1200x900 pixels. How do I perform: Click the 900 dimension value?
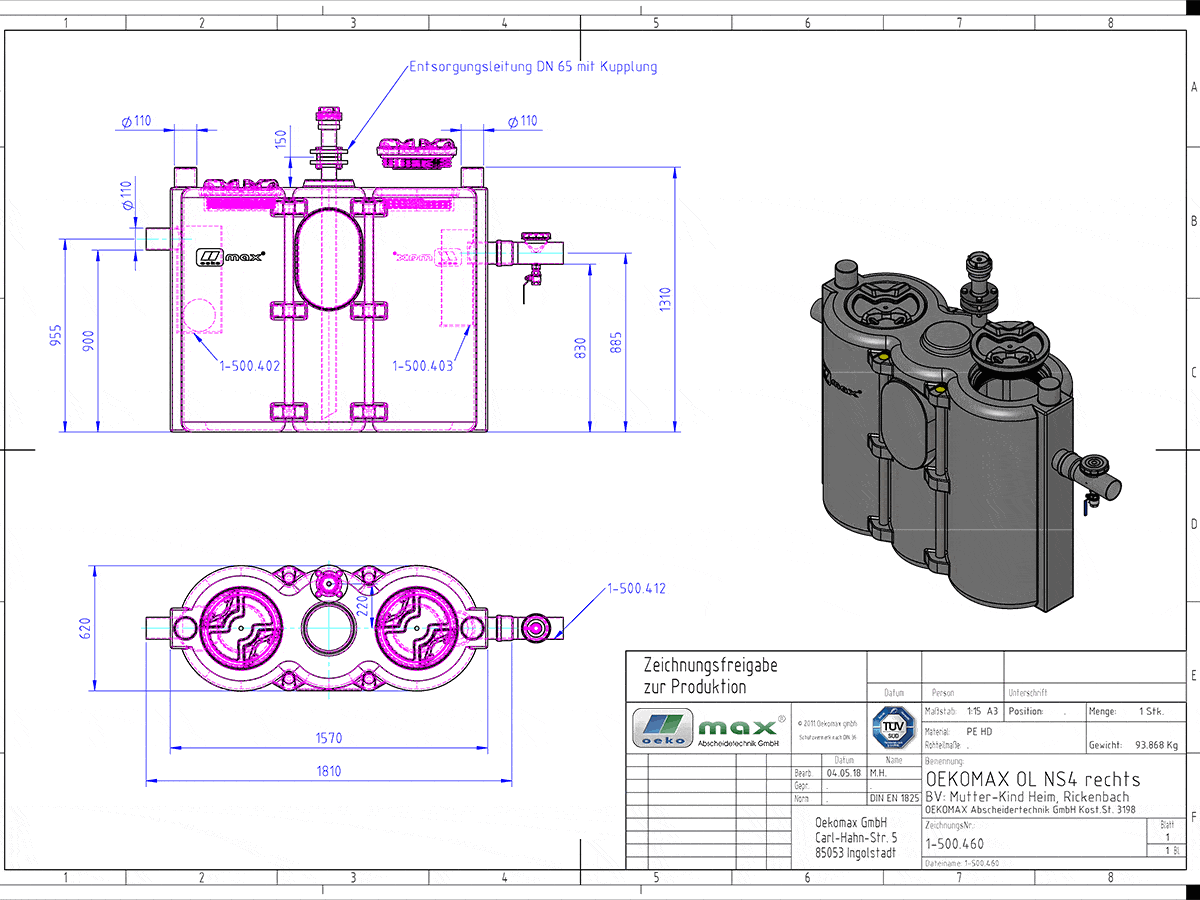pyautogui.click(x=89, y=342)
